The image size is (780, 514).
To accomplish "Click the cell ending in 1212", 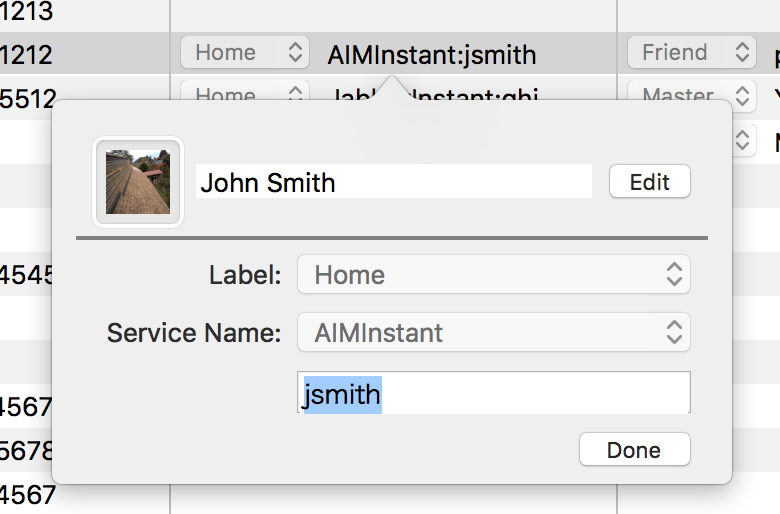I will coord(27,54).
